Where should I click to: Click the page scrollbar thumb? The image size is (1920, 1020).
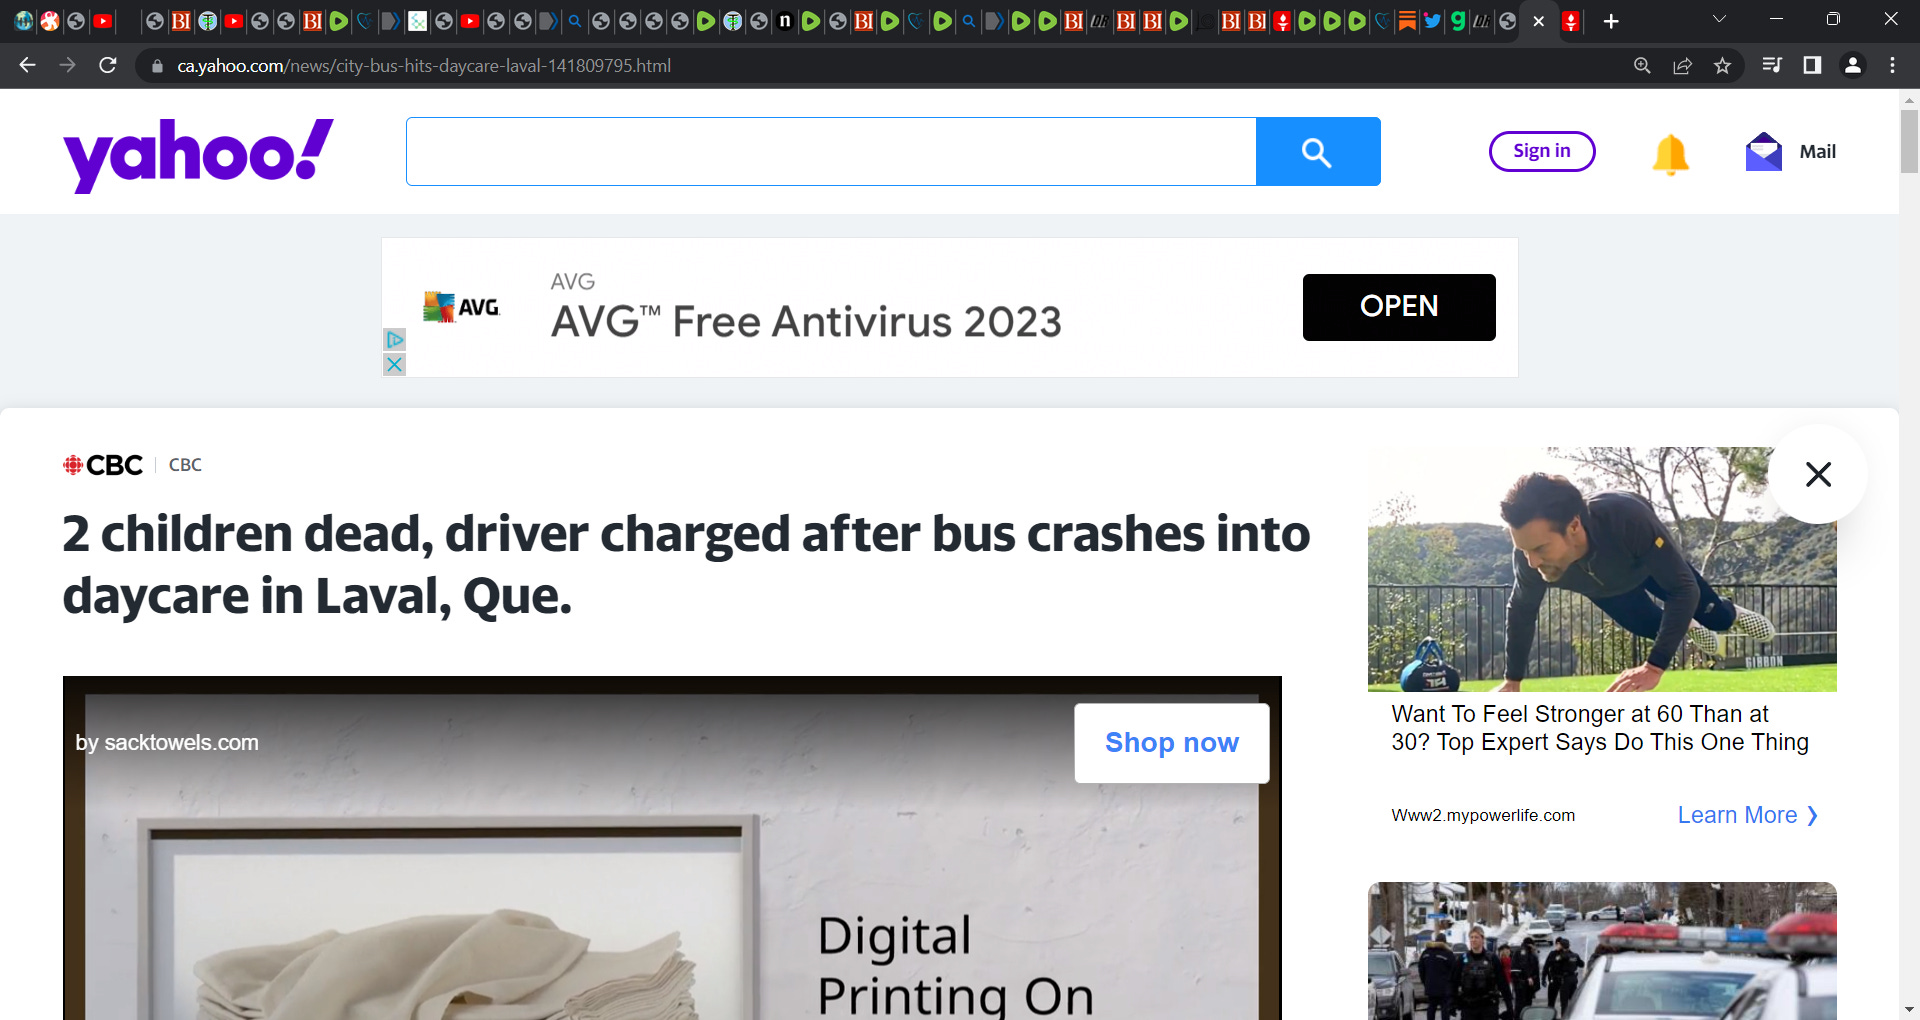click(x=1909, y=141)
